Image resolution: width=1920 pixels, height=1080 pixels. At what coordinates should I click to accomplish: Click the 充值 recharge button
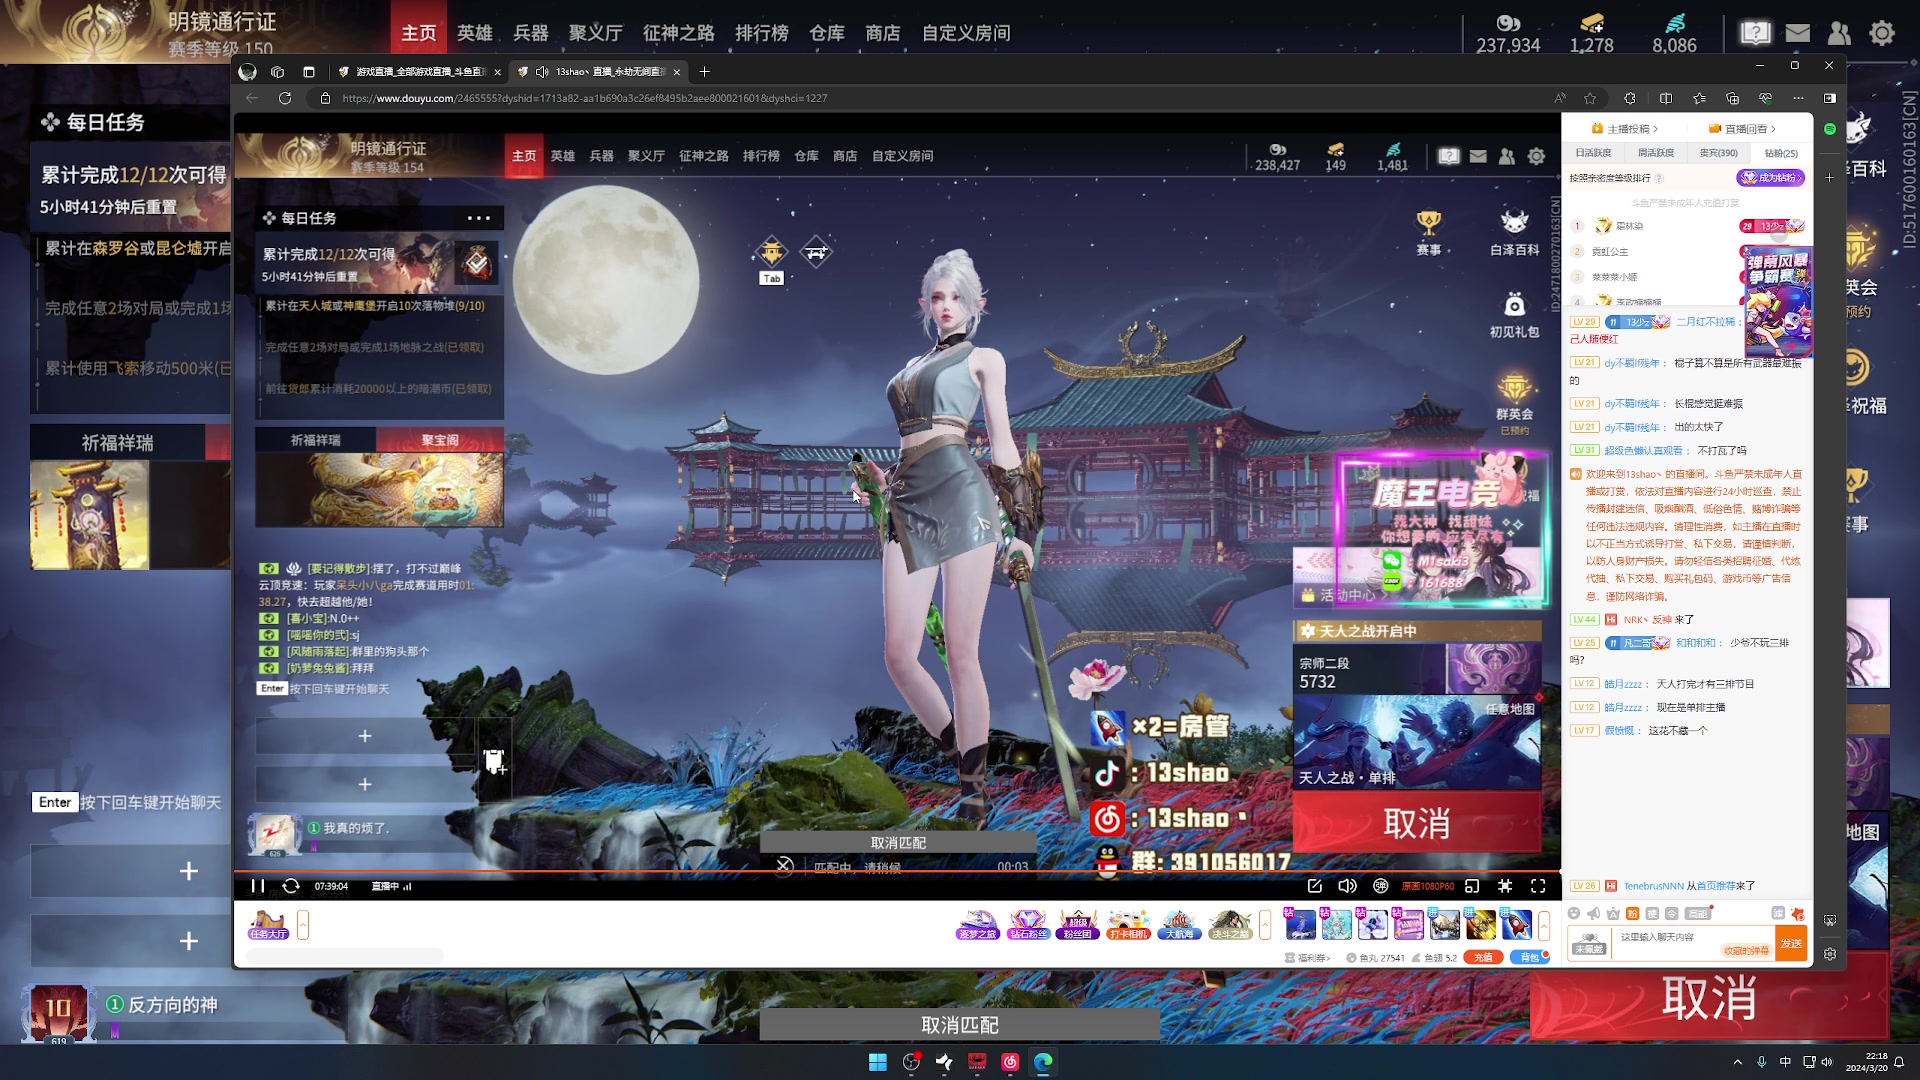pos(1483,957)
